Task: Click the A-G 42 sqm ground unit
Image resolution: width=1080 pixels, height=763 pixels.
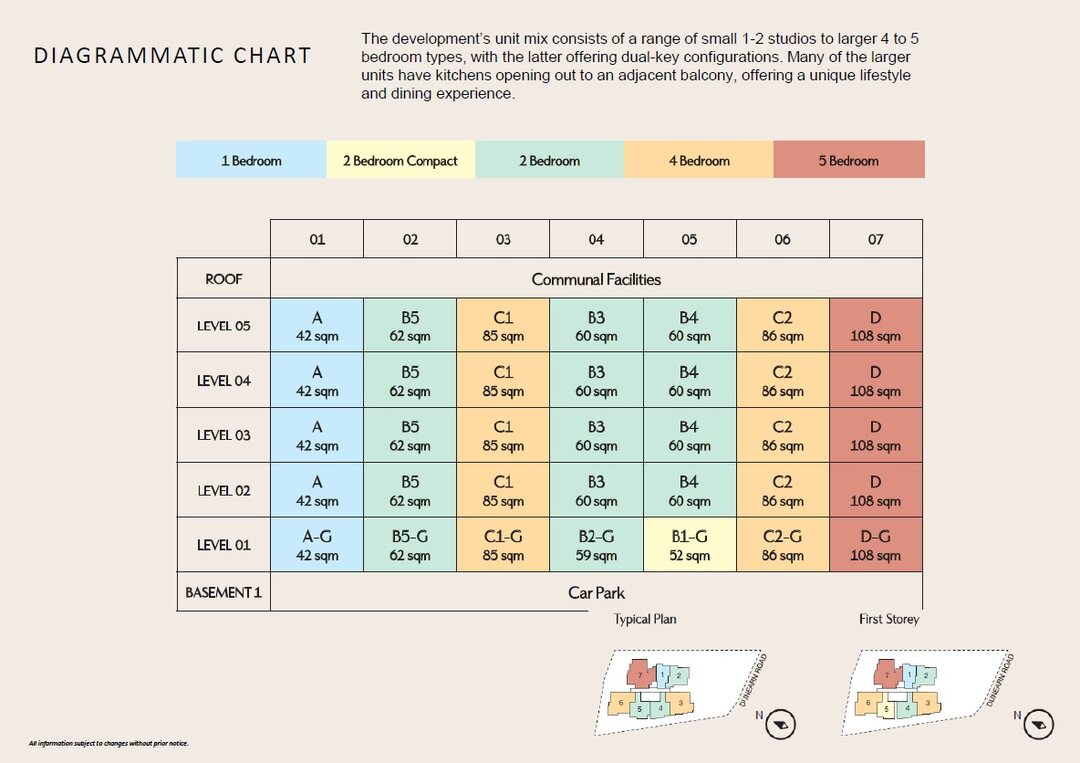Action: coord(317,545)
